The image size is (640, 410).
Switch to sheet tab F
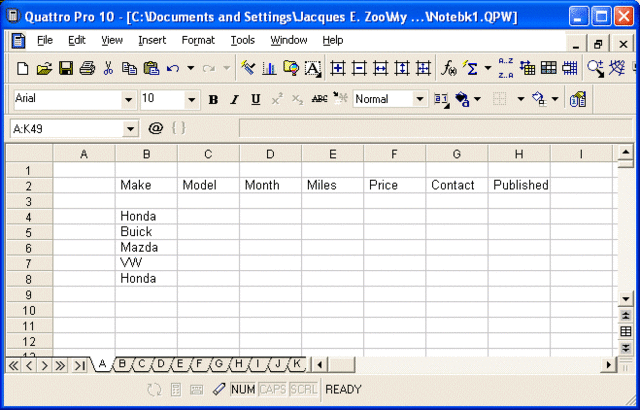coord(199,364)
